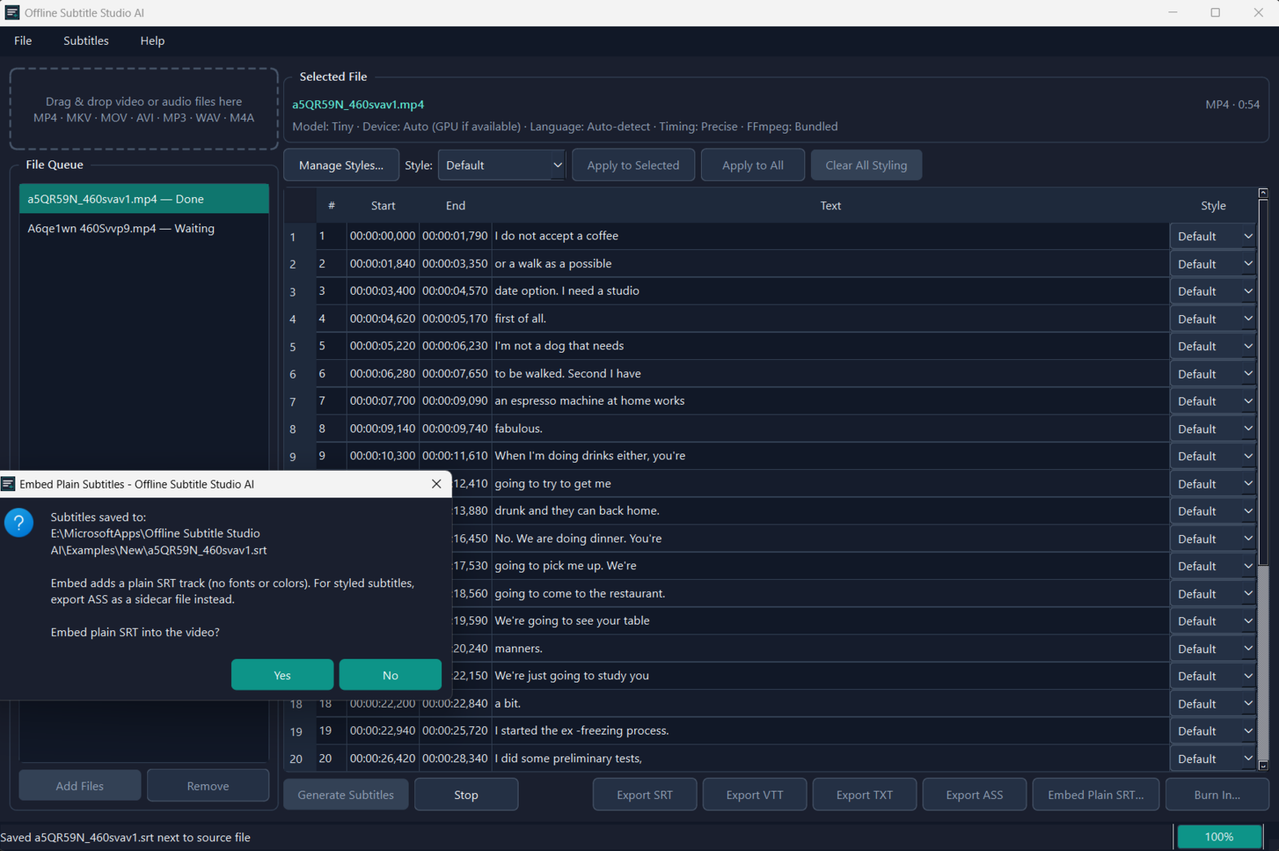This screenshot has width=1279, height=851.
Task: Open style dropdown for "I do not accept a coffee"
Action: (1214, 236)
